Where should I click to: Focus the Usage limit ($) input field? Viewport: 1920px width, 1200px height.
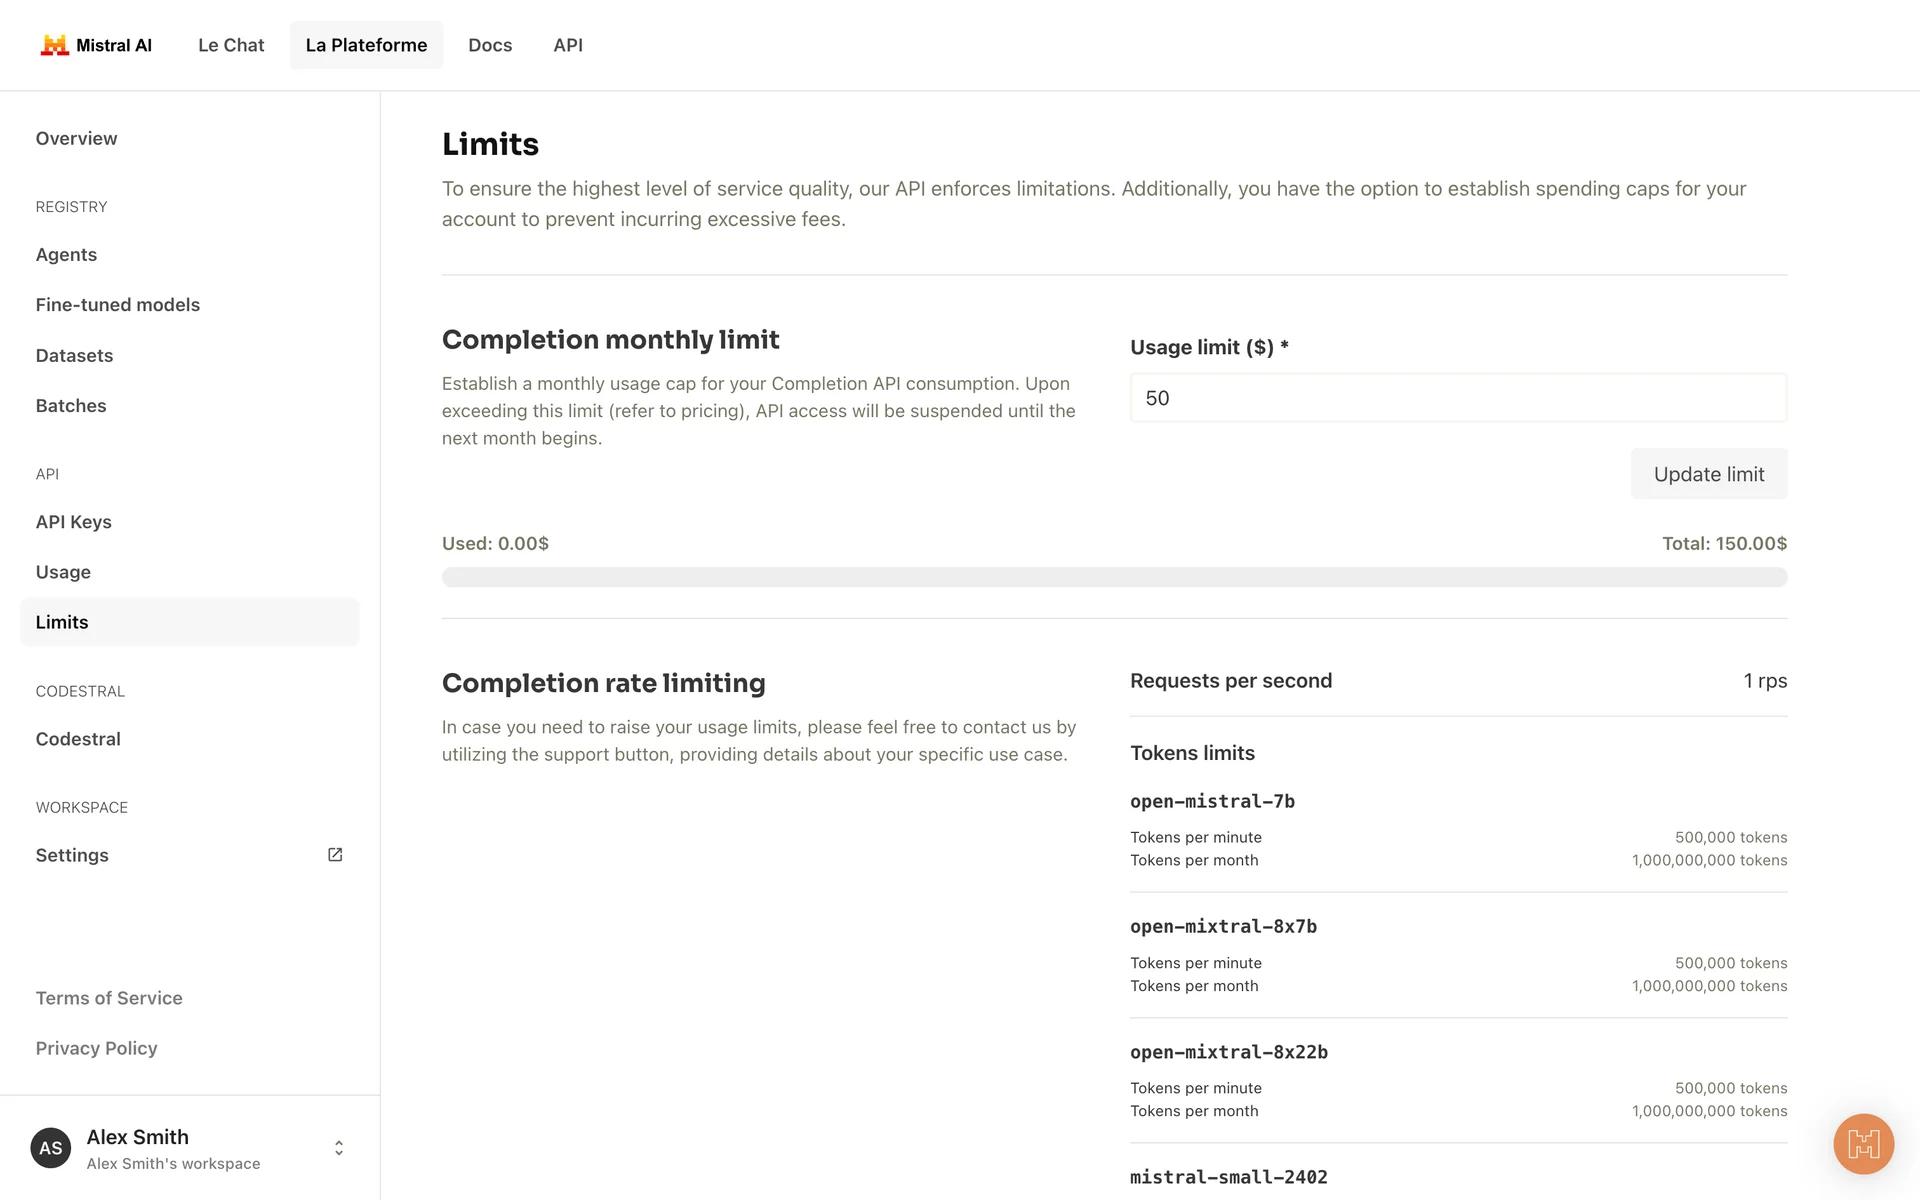click(1457, 398)
